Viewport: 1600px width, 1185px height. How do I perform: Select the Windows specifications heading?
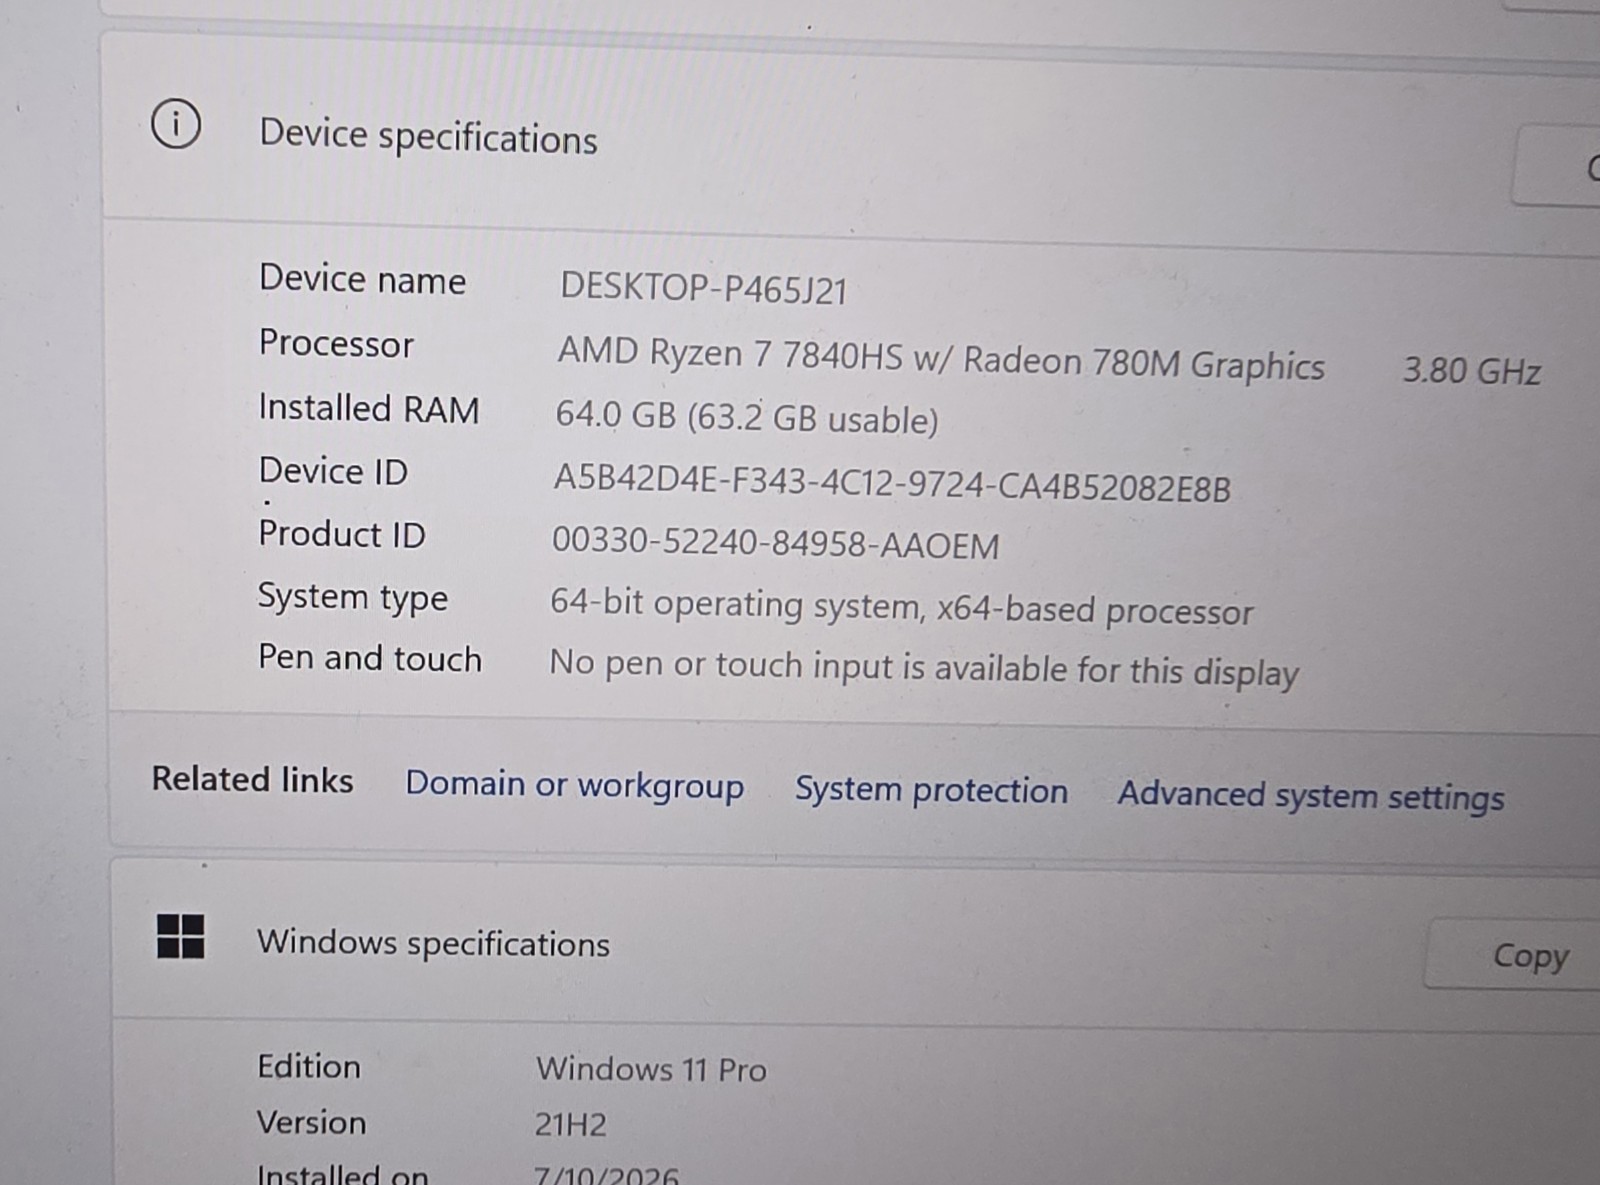[x=433, y=943]
